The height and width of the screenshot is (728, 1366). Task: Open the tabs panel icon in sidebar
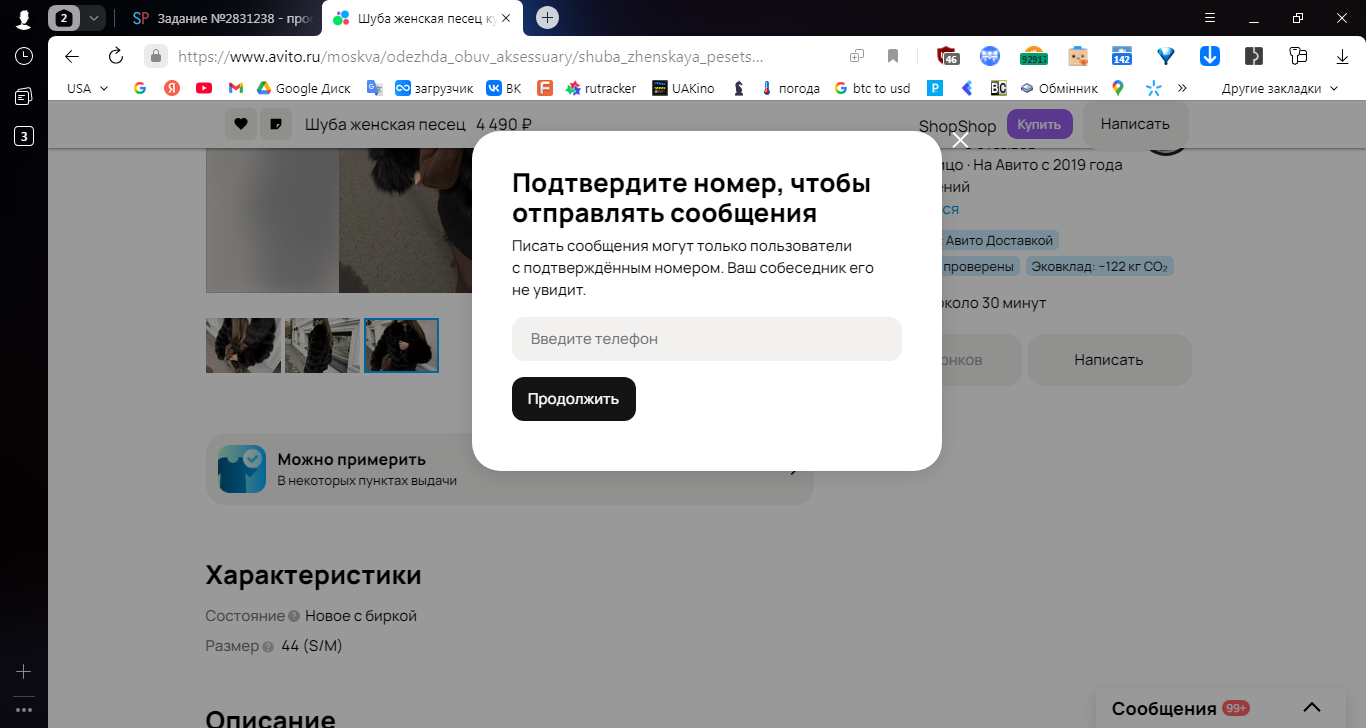pyautogui.click(x=24, y=96)
